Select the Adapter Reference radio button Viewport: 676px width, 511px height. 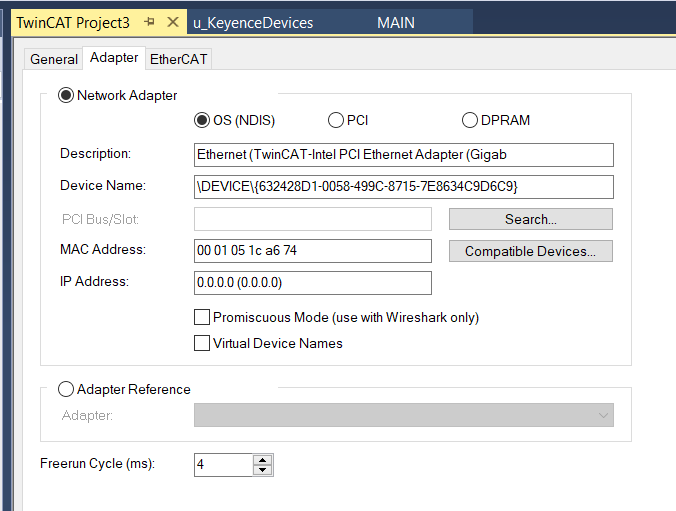point(66,389)
